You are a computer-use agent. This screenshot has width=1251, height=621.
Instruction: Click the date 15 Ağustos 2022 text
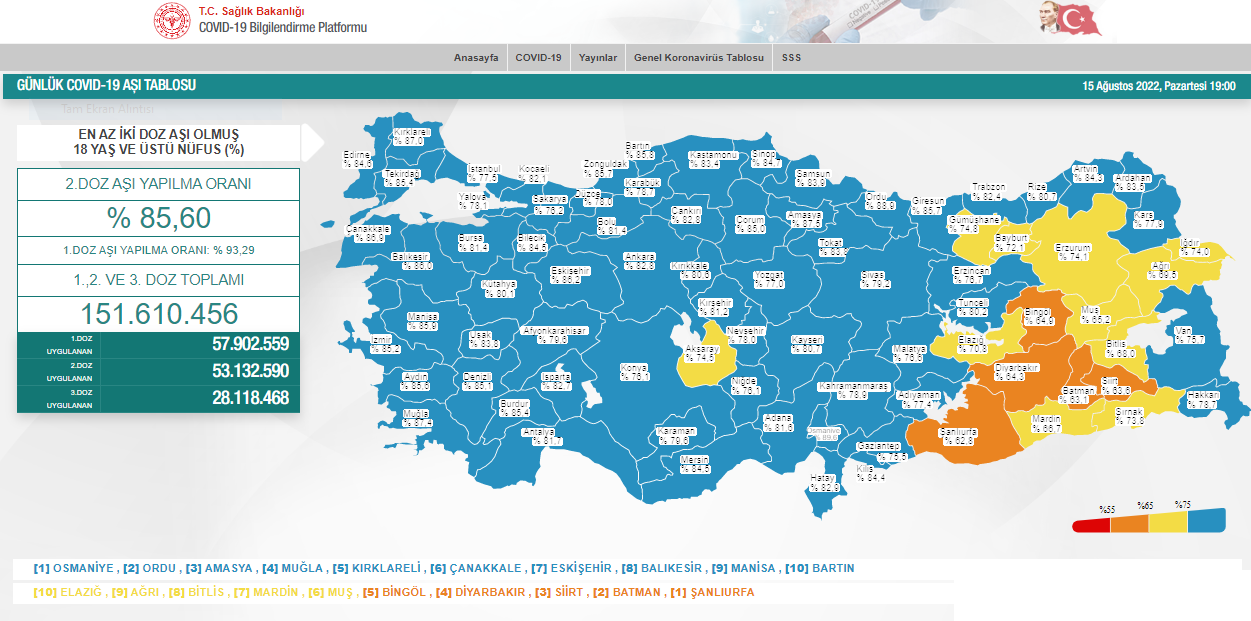tap(1159, 86)
